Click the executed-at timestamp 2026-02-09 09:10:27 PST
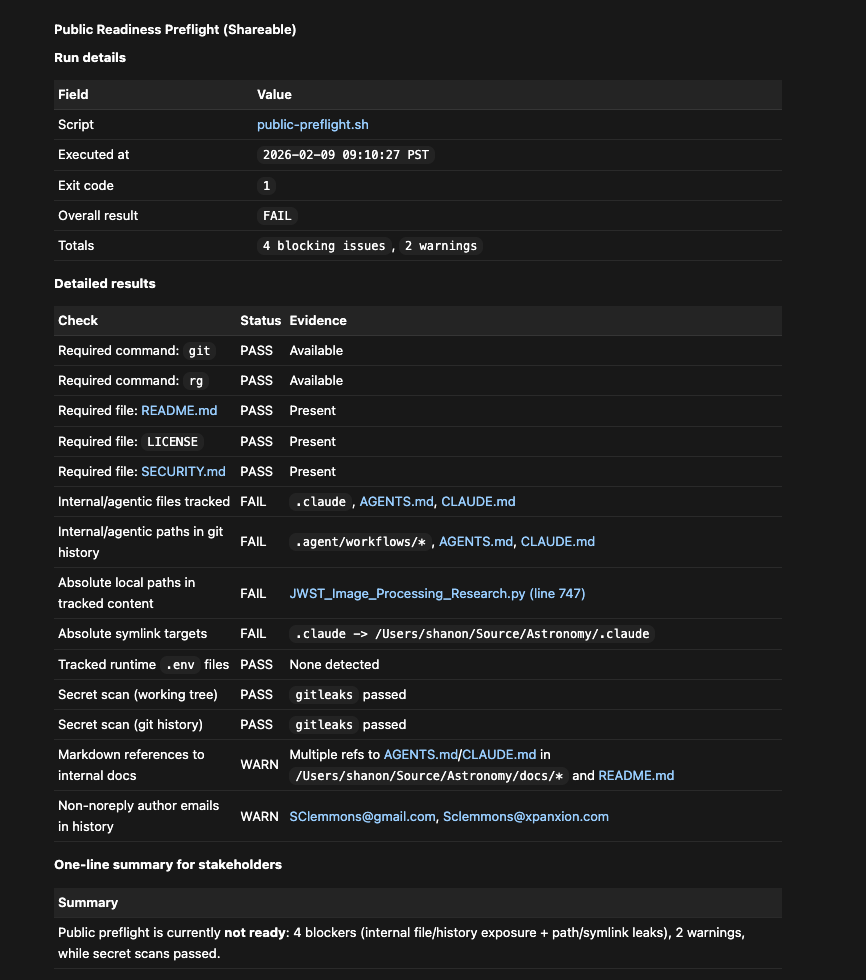Viewport: 866px width, 980px height. tap(346, 154)
